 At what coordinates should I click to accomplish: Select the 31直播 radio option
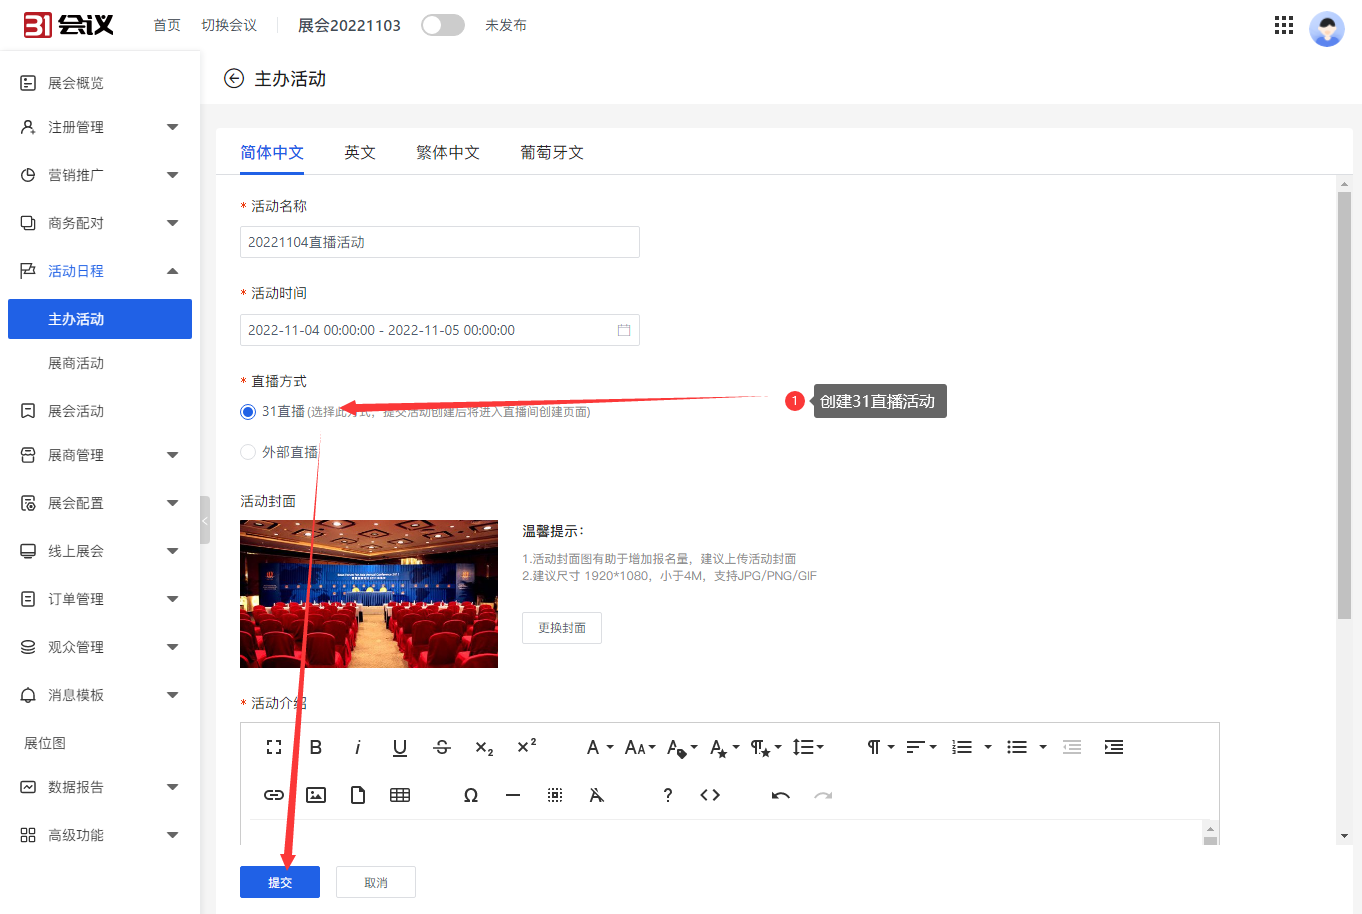[248, 412]
